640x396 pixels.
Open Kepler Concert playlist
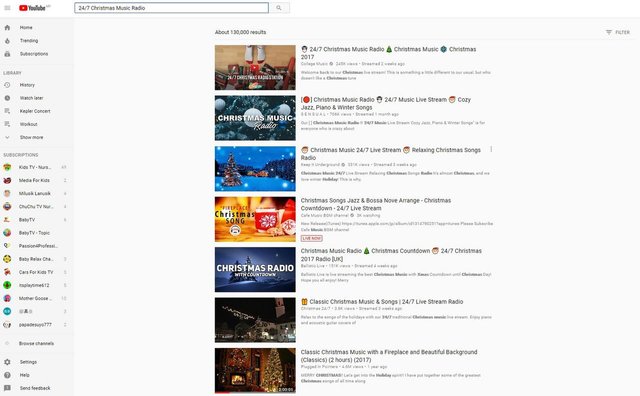(35, 111)
